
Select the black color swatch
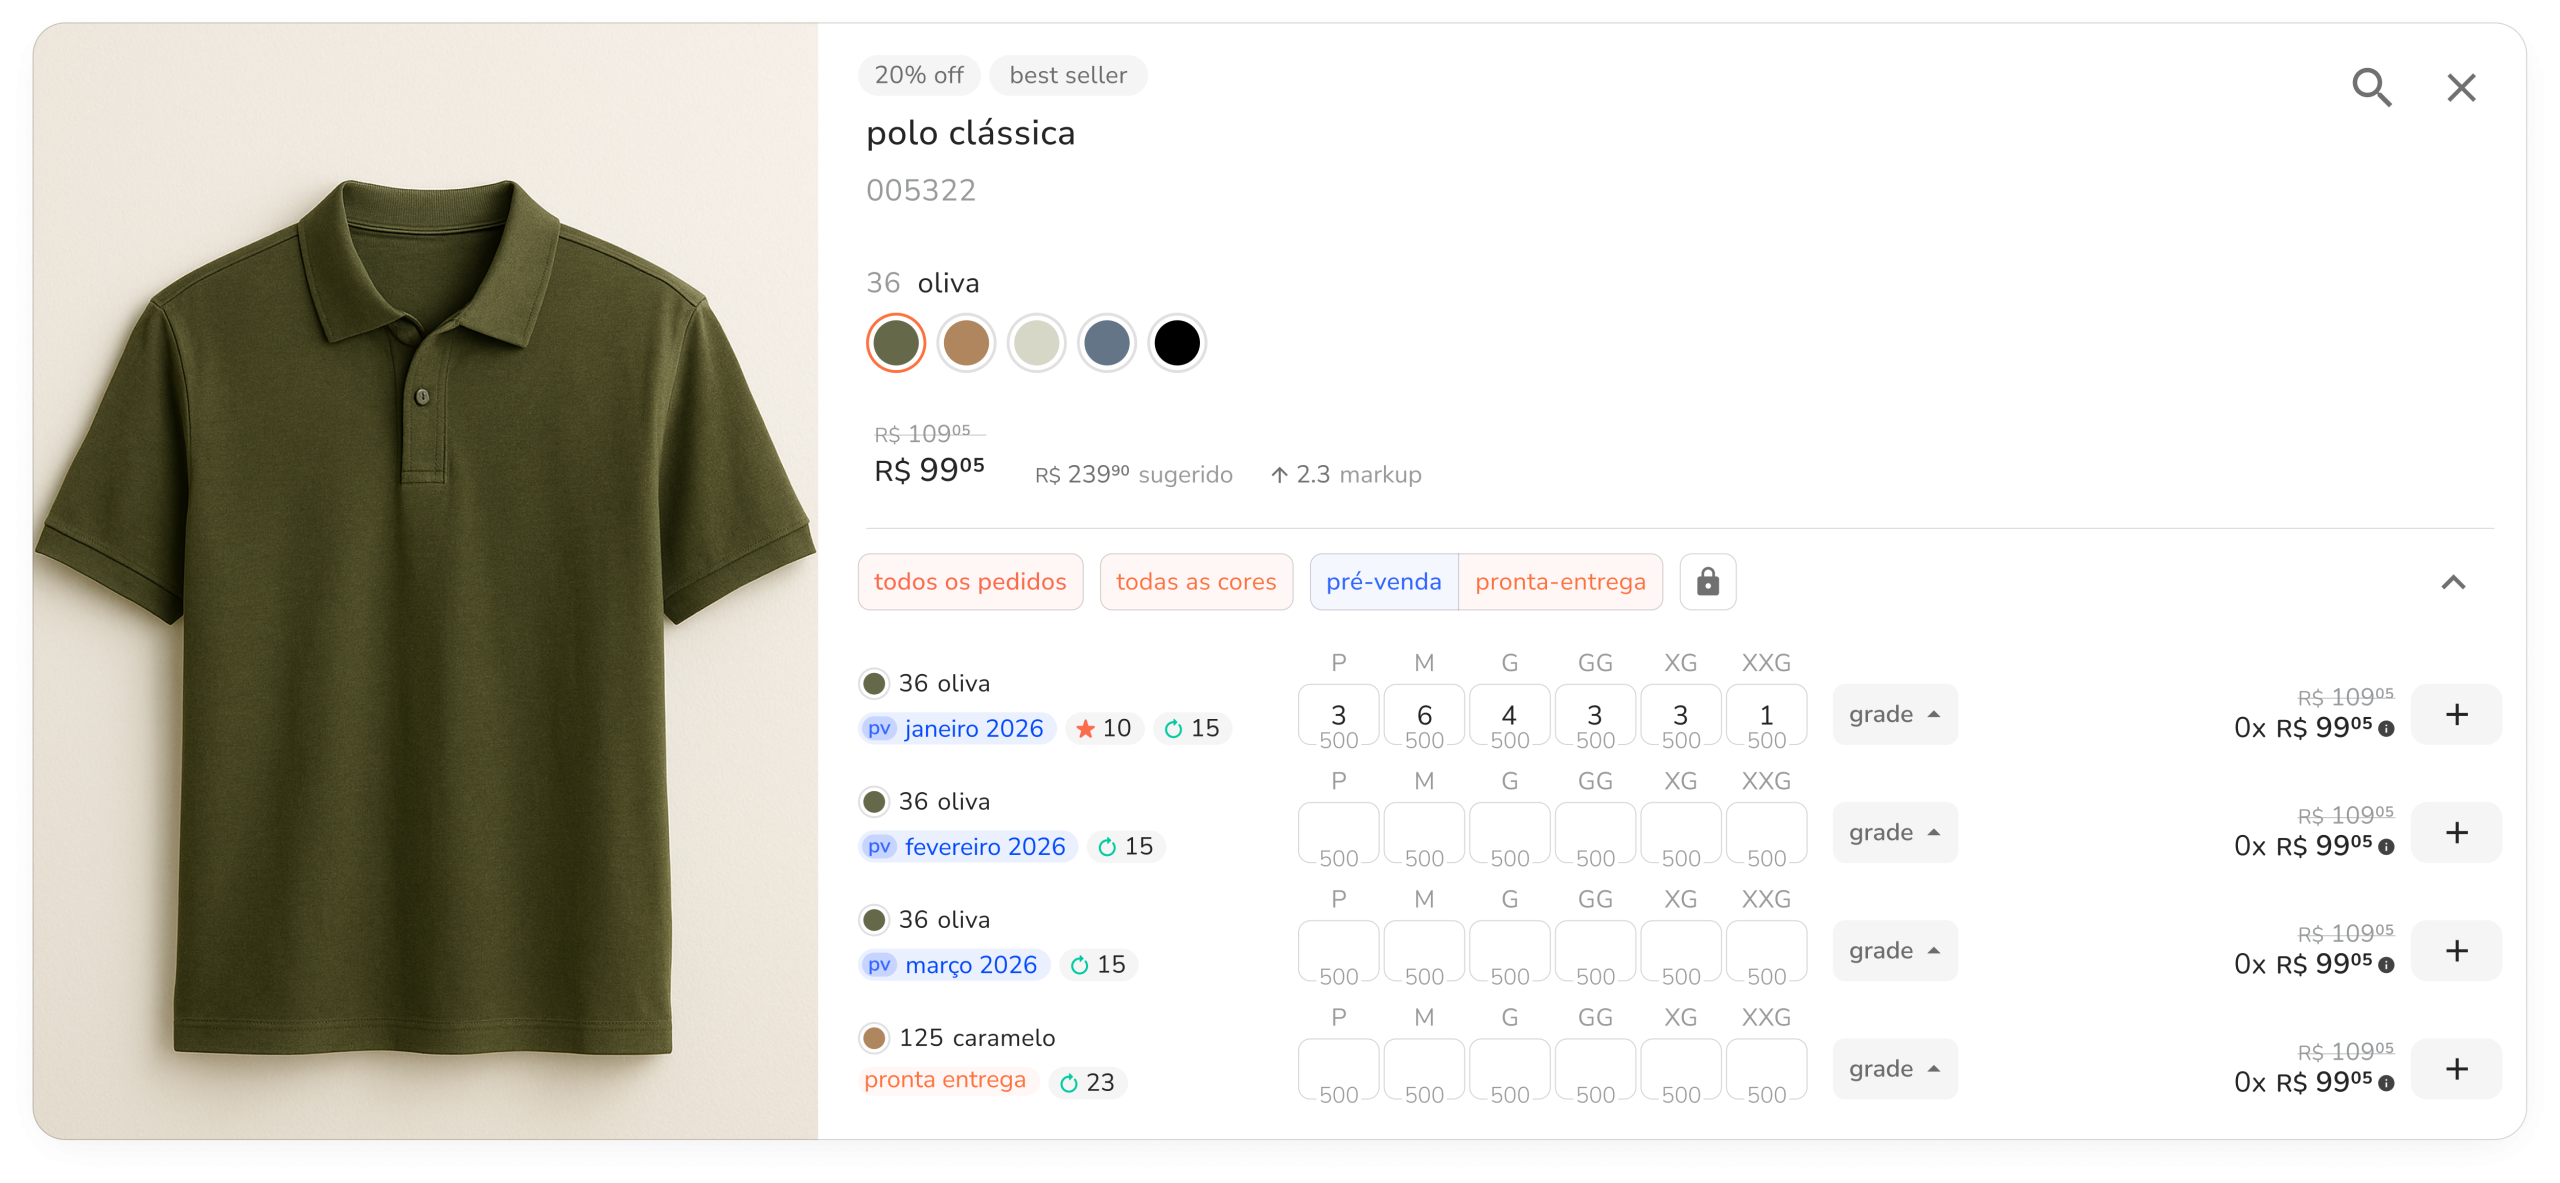point(1177,343)
